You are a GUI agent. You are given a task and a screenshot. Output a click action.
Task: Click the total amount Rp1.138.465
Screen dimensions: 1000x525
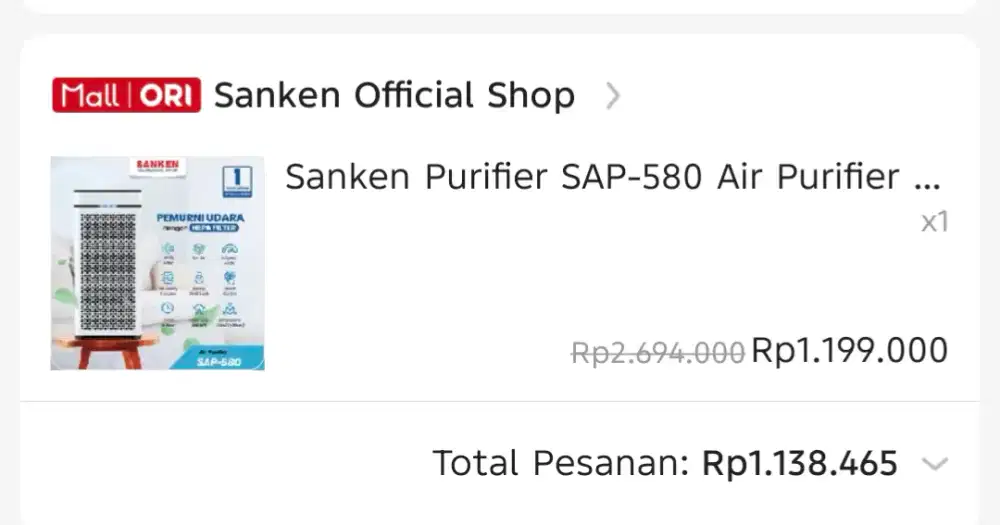tap(800, 464)
